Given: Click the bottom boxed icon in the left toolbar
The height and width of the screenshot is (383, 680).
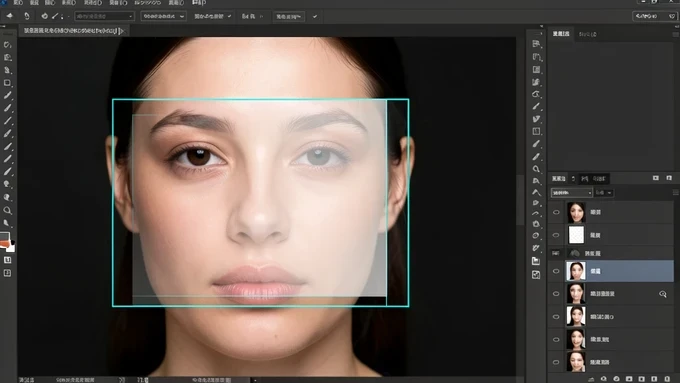Looking at the screenshot, I should (7, 273).
